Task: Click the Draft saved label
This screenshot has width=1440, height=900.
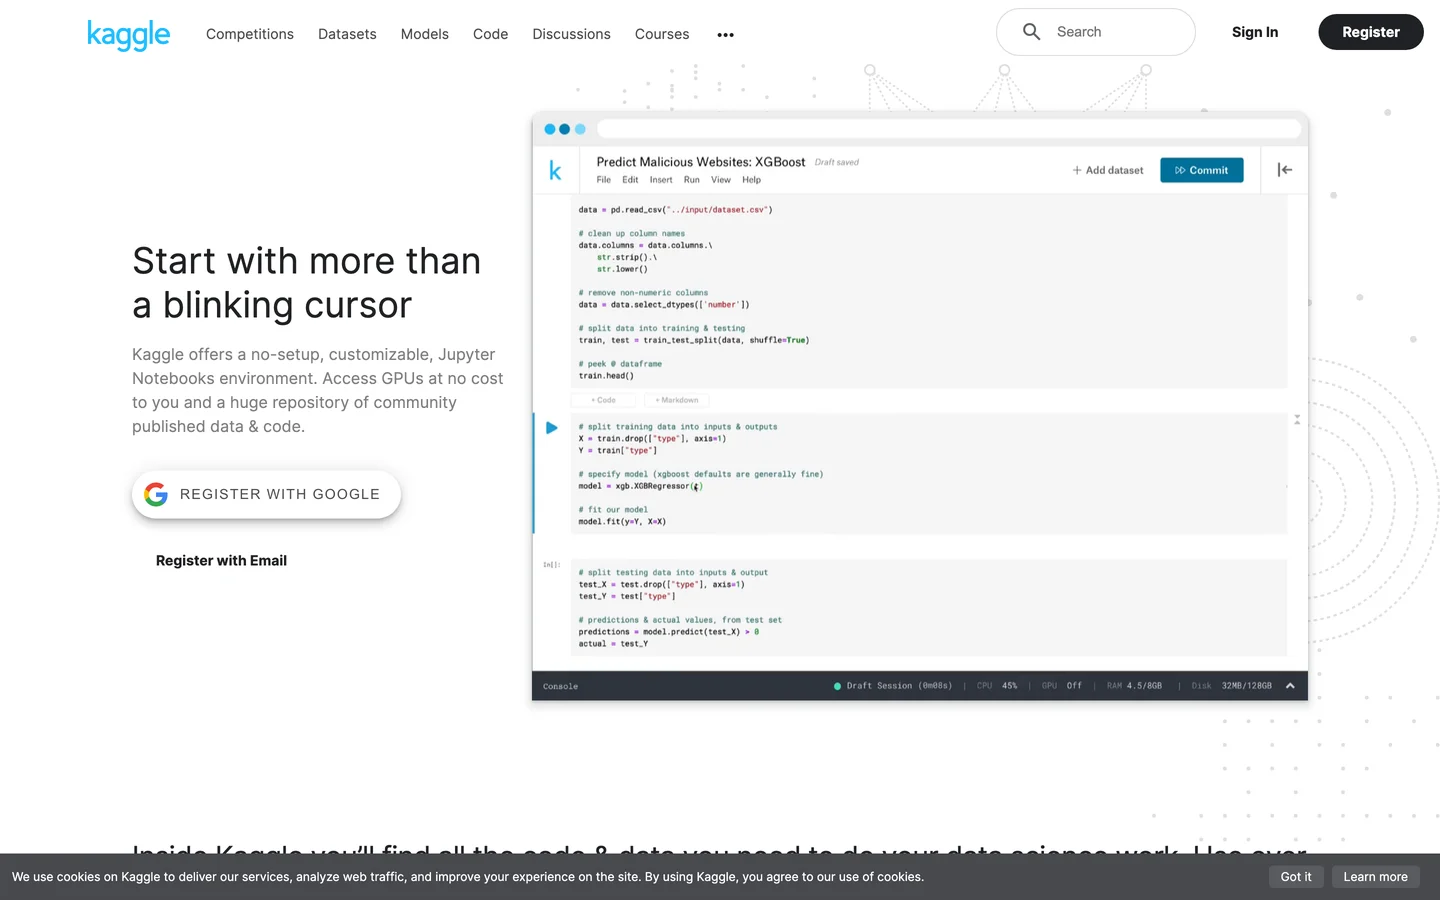Action: 837,162
